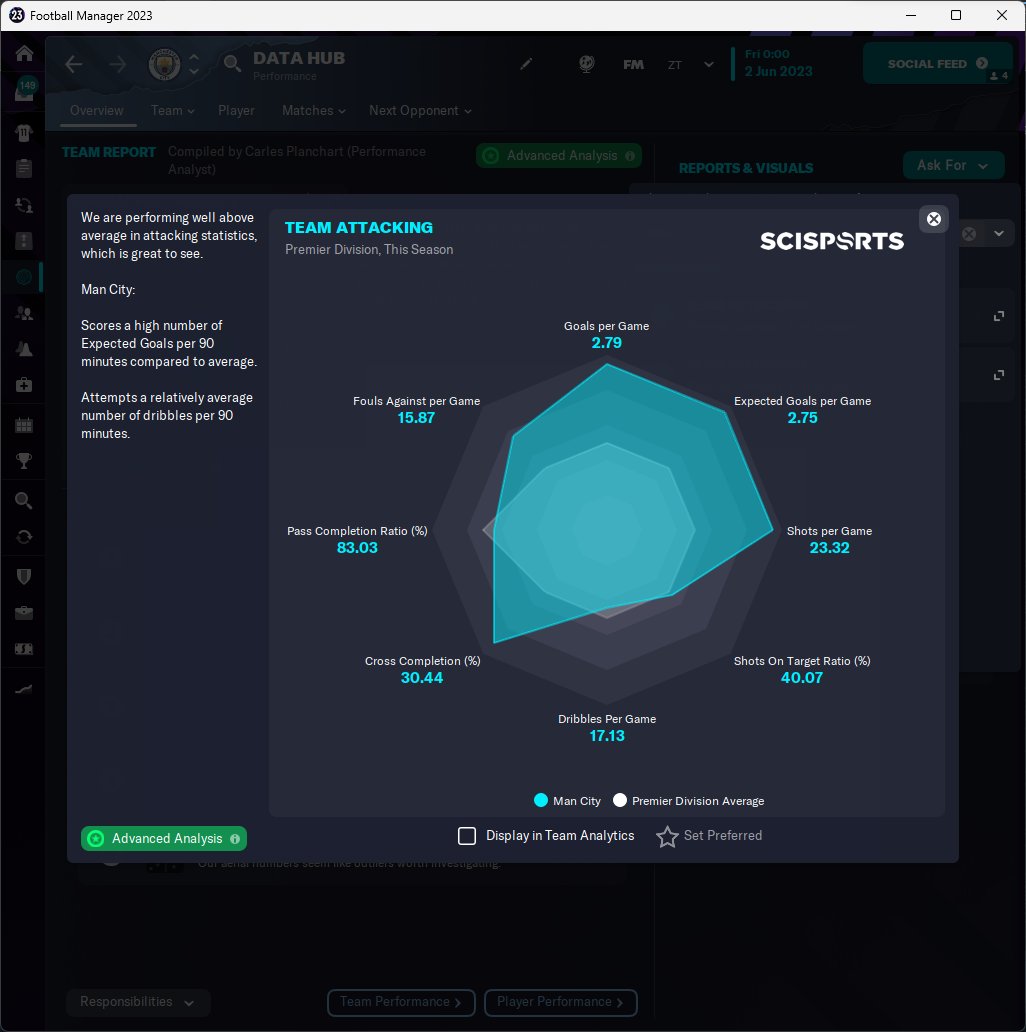Open the Inbox with the 149 badge
Screen dimensions: 1026x1032
coord(24,90)
